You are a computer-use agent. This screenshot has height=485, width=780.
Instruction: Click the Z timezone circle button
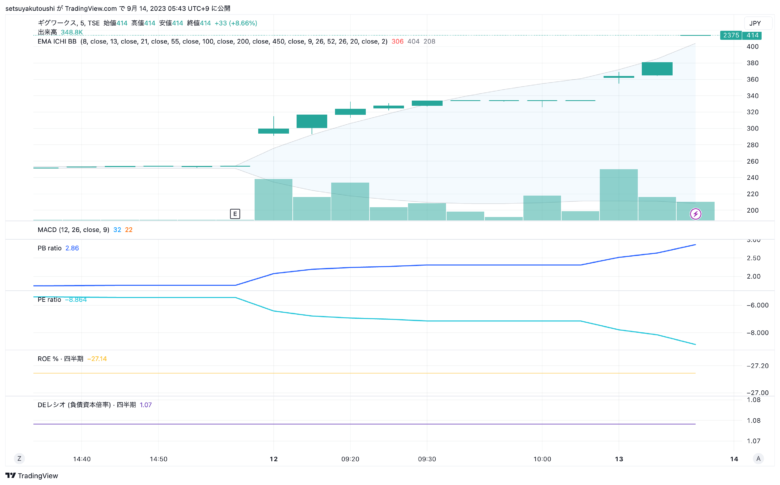coord(19,459)
